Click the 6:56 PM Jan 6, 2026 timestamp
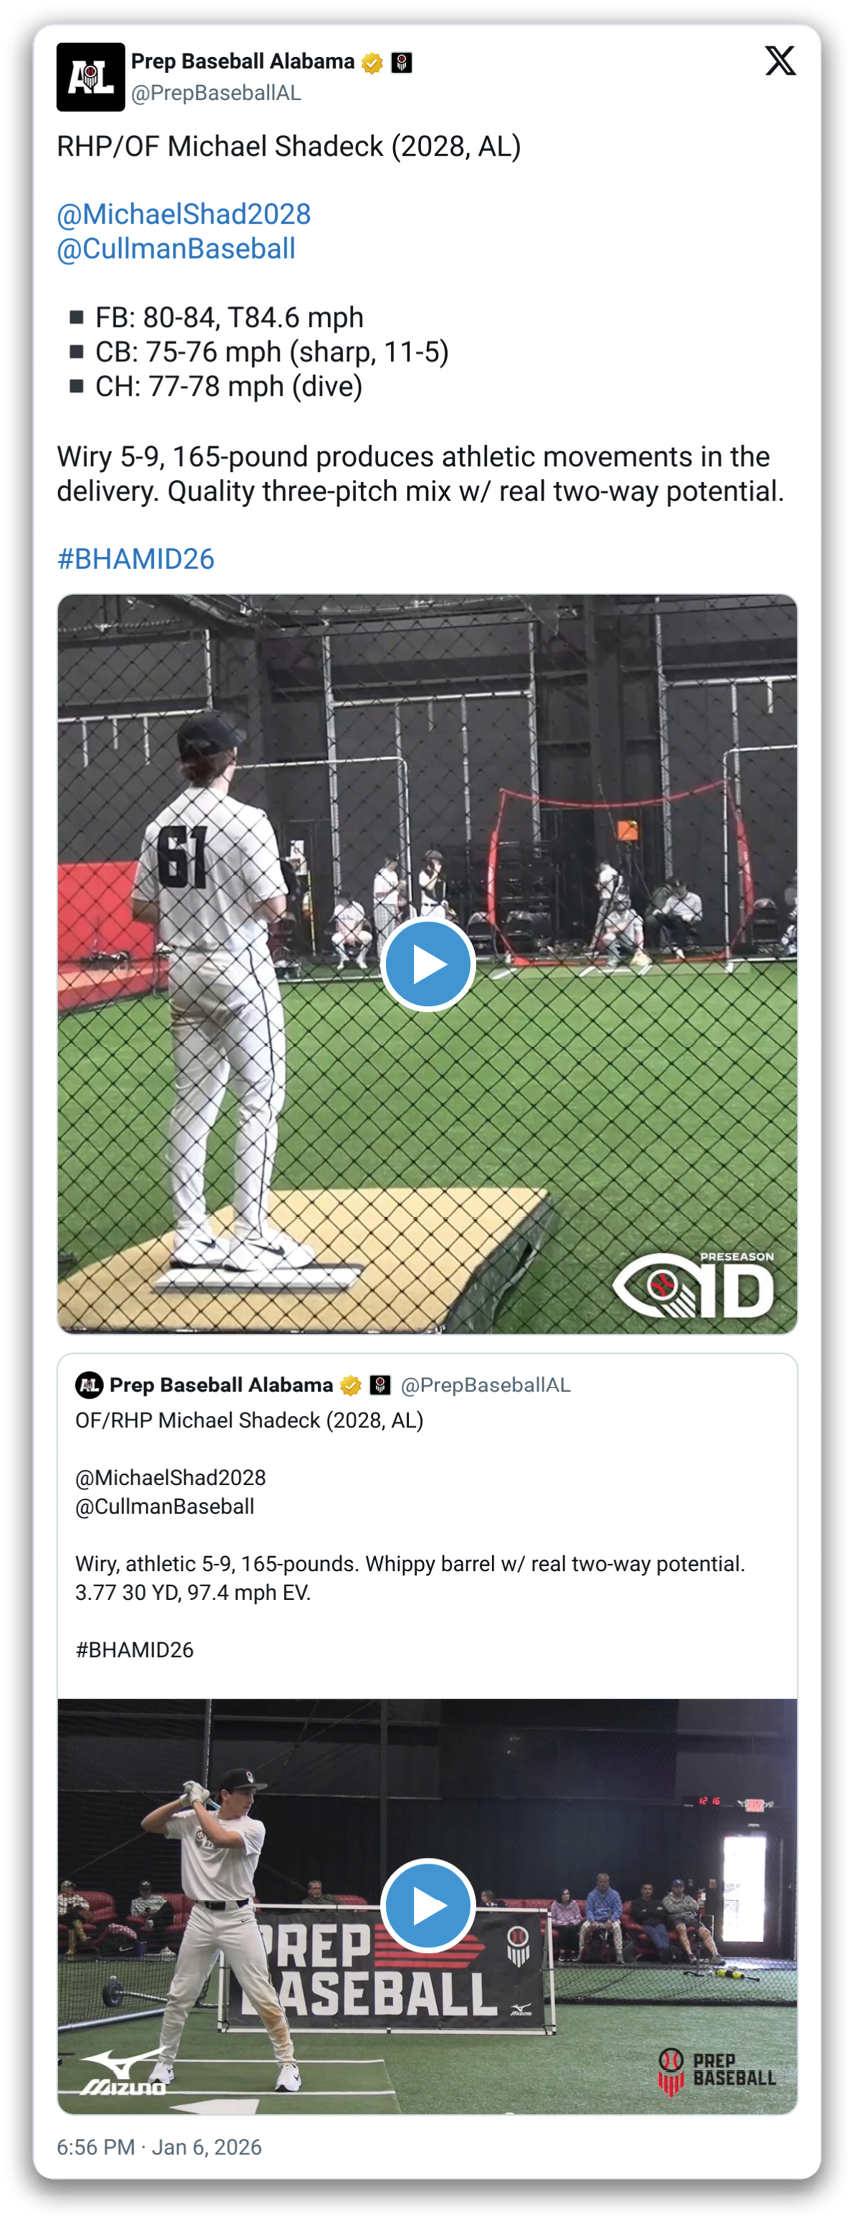 point(159,2147)
